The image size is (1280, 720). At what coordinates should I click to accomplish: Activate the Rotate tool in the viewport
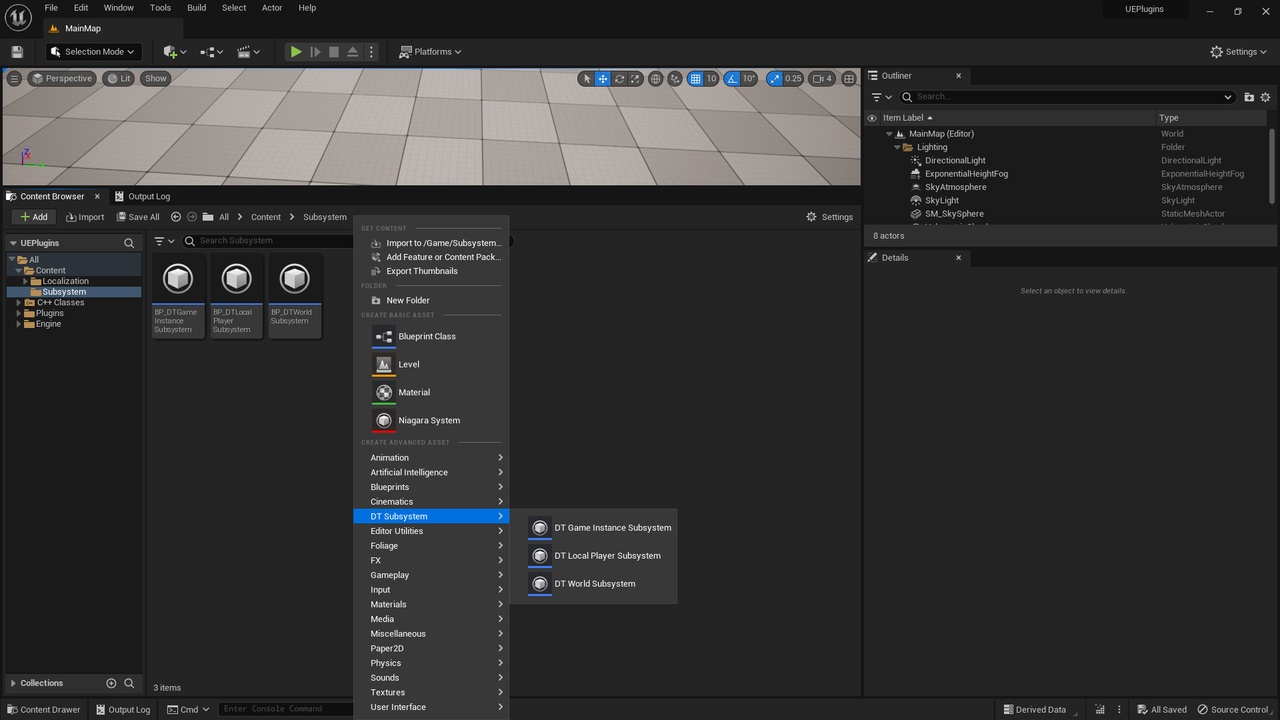coord(620,78)
